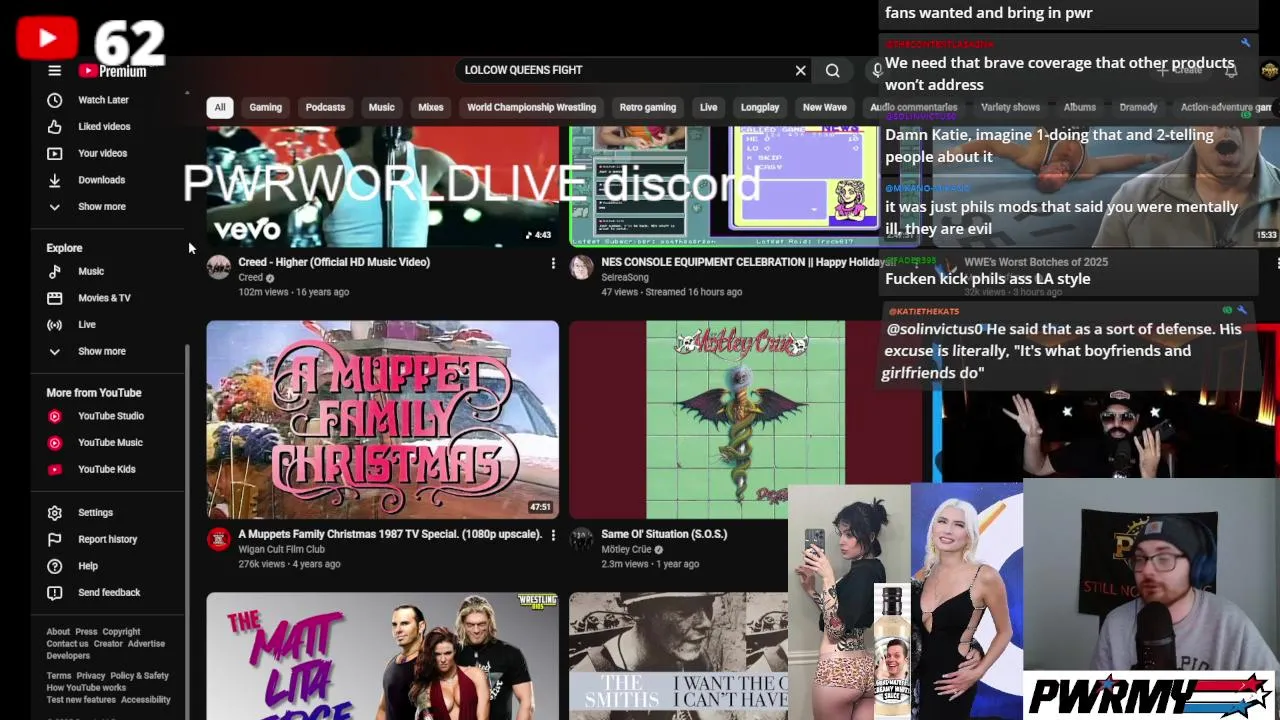Open Watch Later clock icon

point(55,100)
